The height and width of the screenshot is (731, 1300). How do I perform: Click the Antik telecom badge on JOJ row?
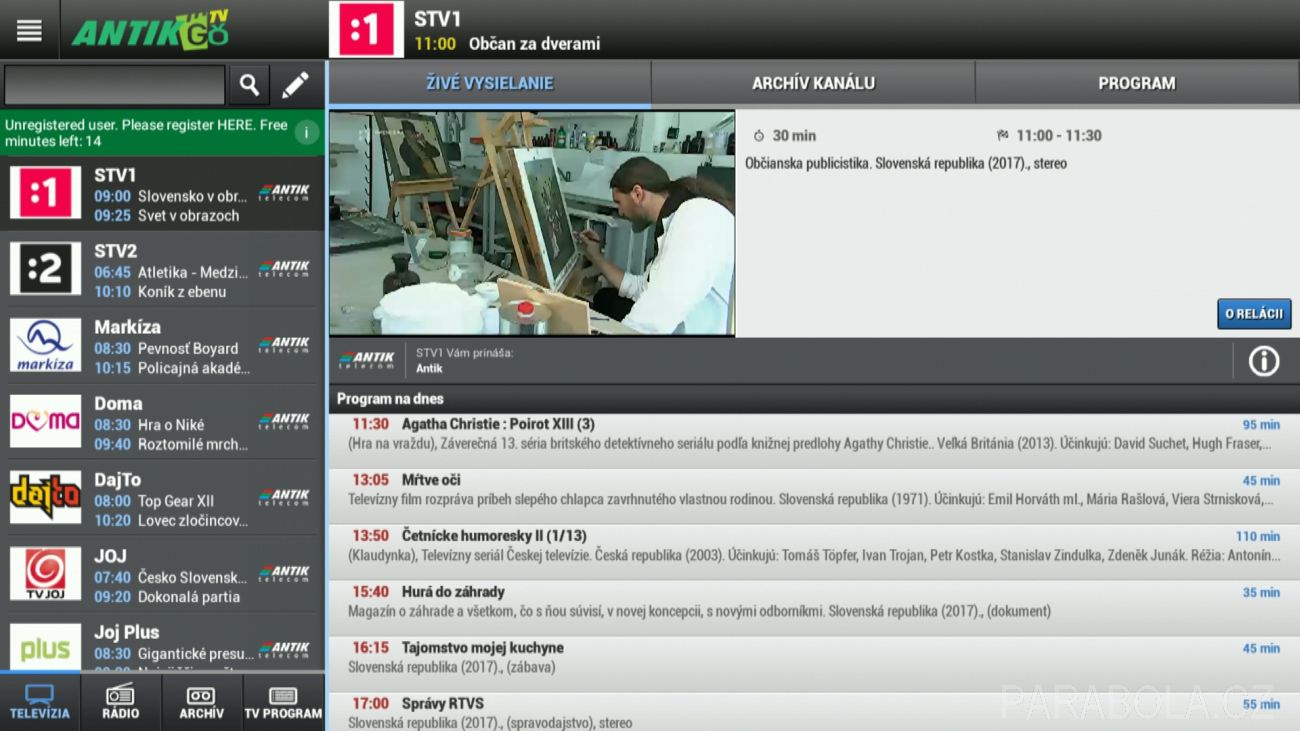[x=284, y=573]
